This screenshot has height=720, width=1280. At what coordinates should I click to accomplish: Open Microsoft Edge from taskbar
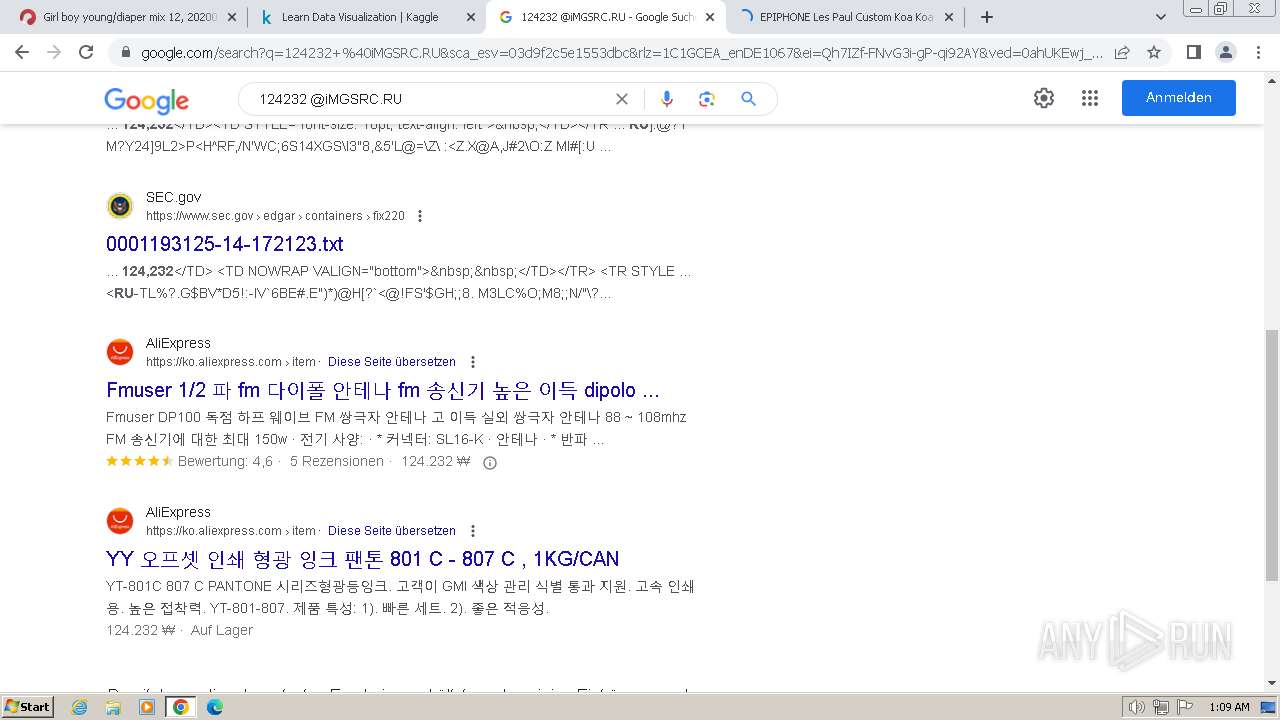pyautogui.click(x=214, y=707)
